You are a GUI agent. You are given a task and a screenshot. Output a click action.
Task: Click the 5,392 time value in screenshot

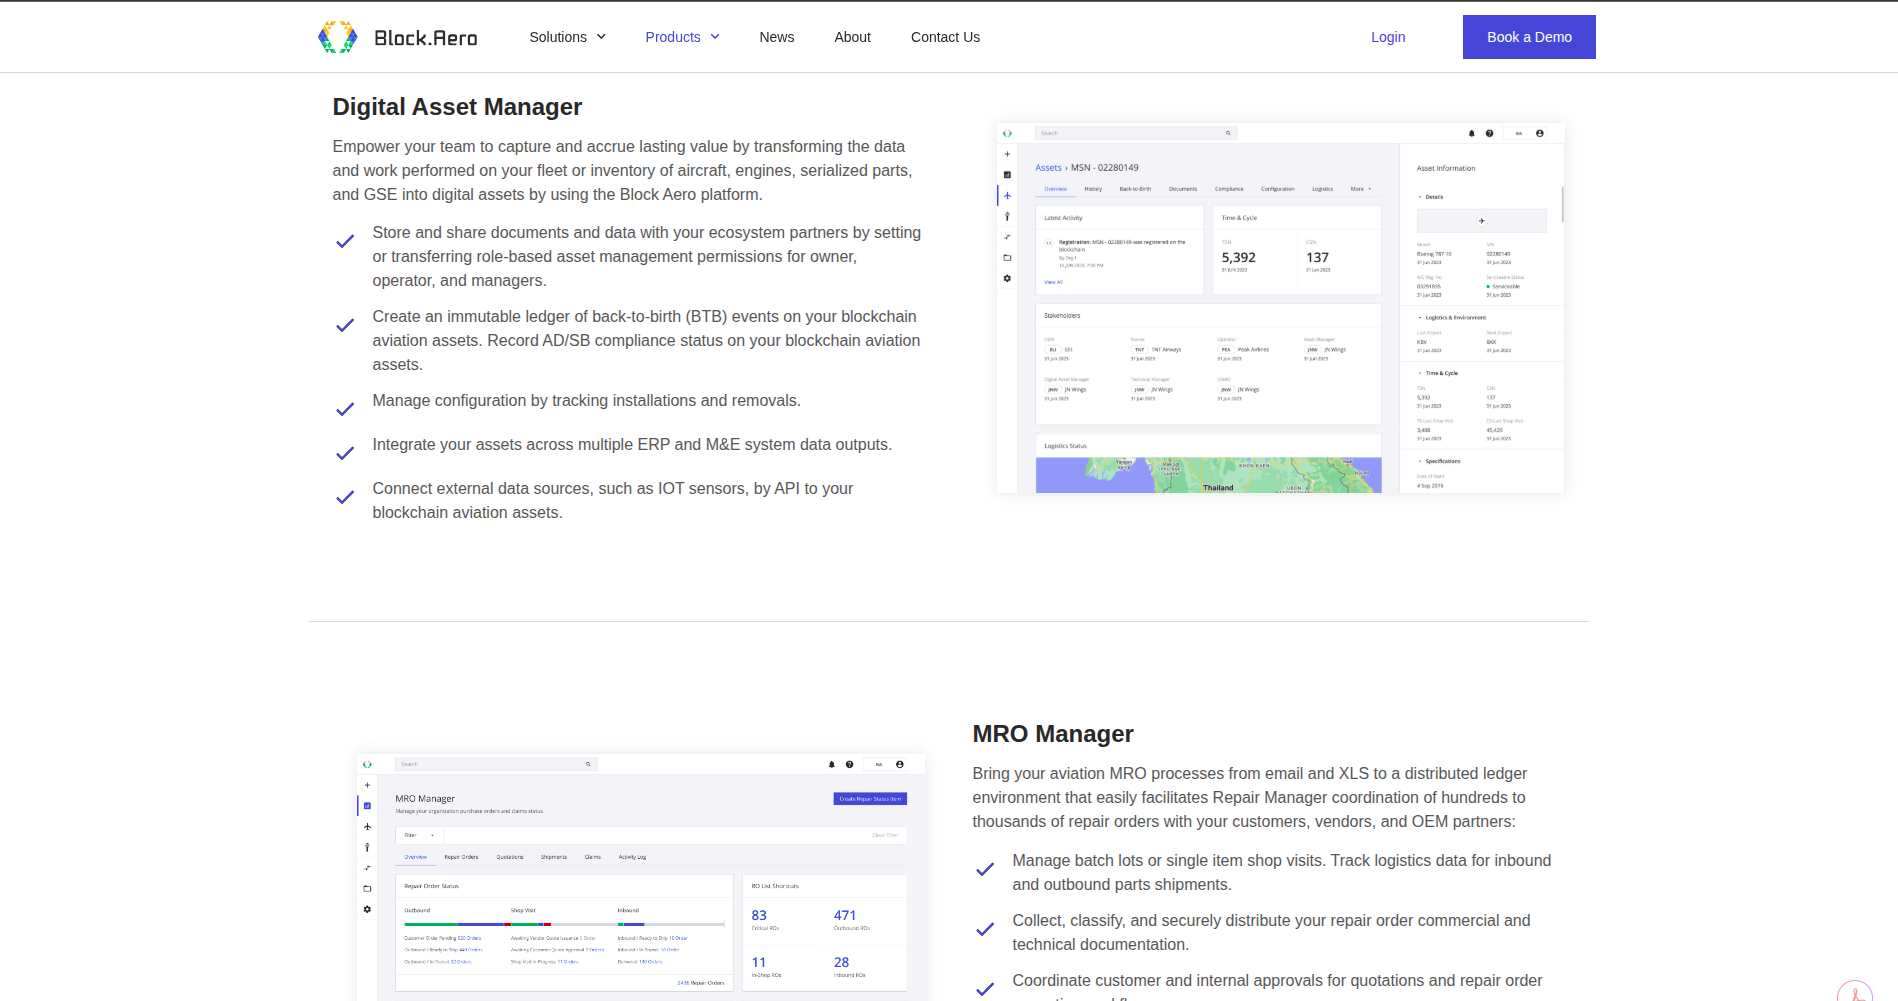(1238, 257)
